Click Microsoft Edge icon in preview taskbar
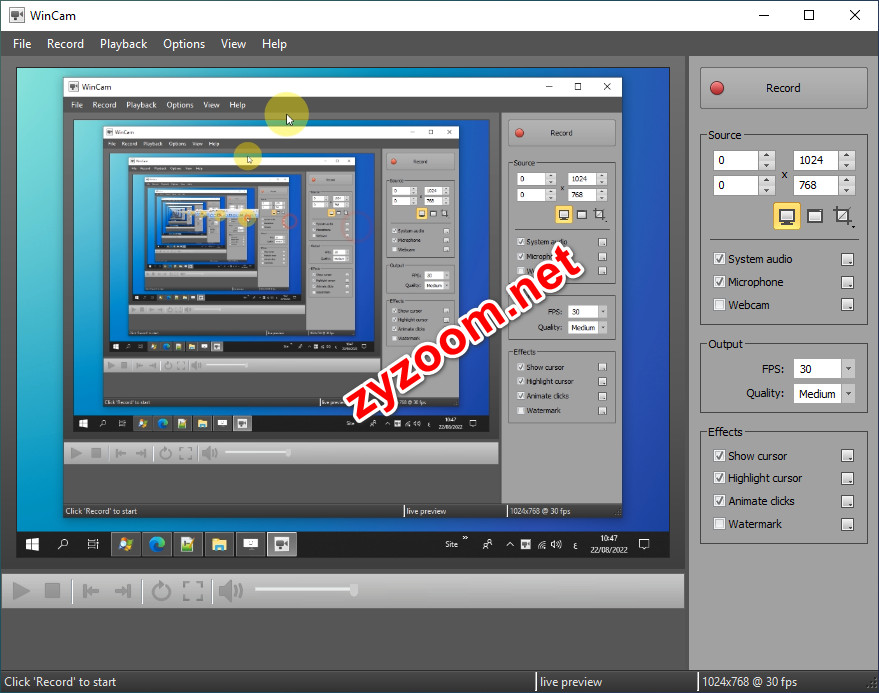Screen dimensions: 879x693 (x=157, y=544)
